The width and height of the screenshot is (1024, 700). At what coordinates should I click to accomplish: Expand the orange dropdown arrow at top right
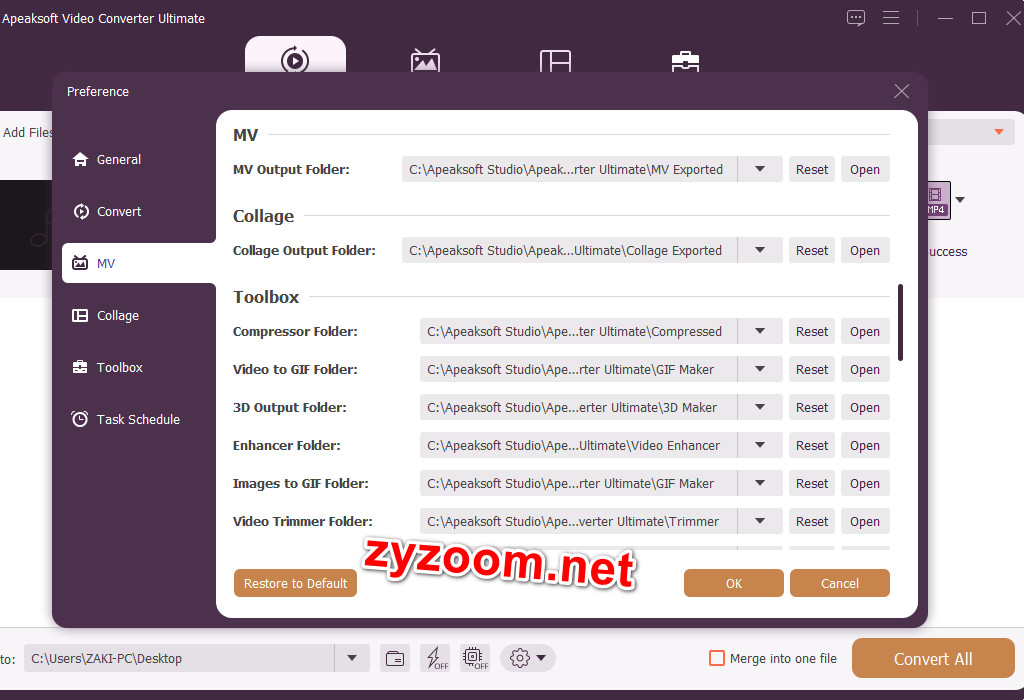(999, 132)
